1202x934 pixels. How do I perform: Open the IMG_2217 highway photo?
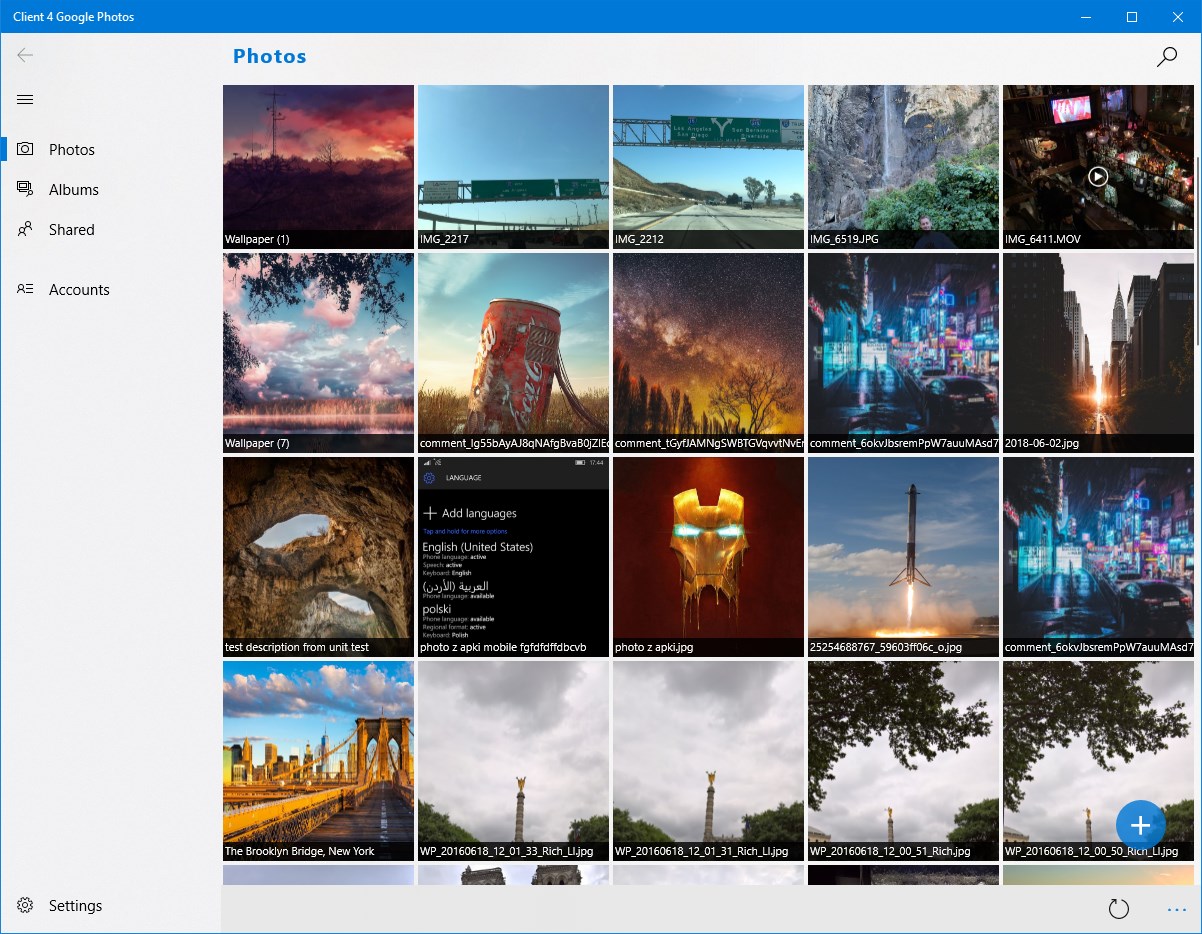513,167
